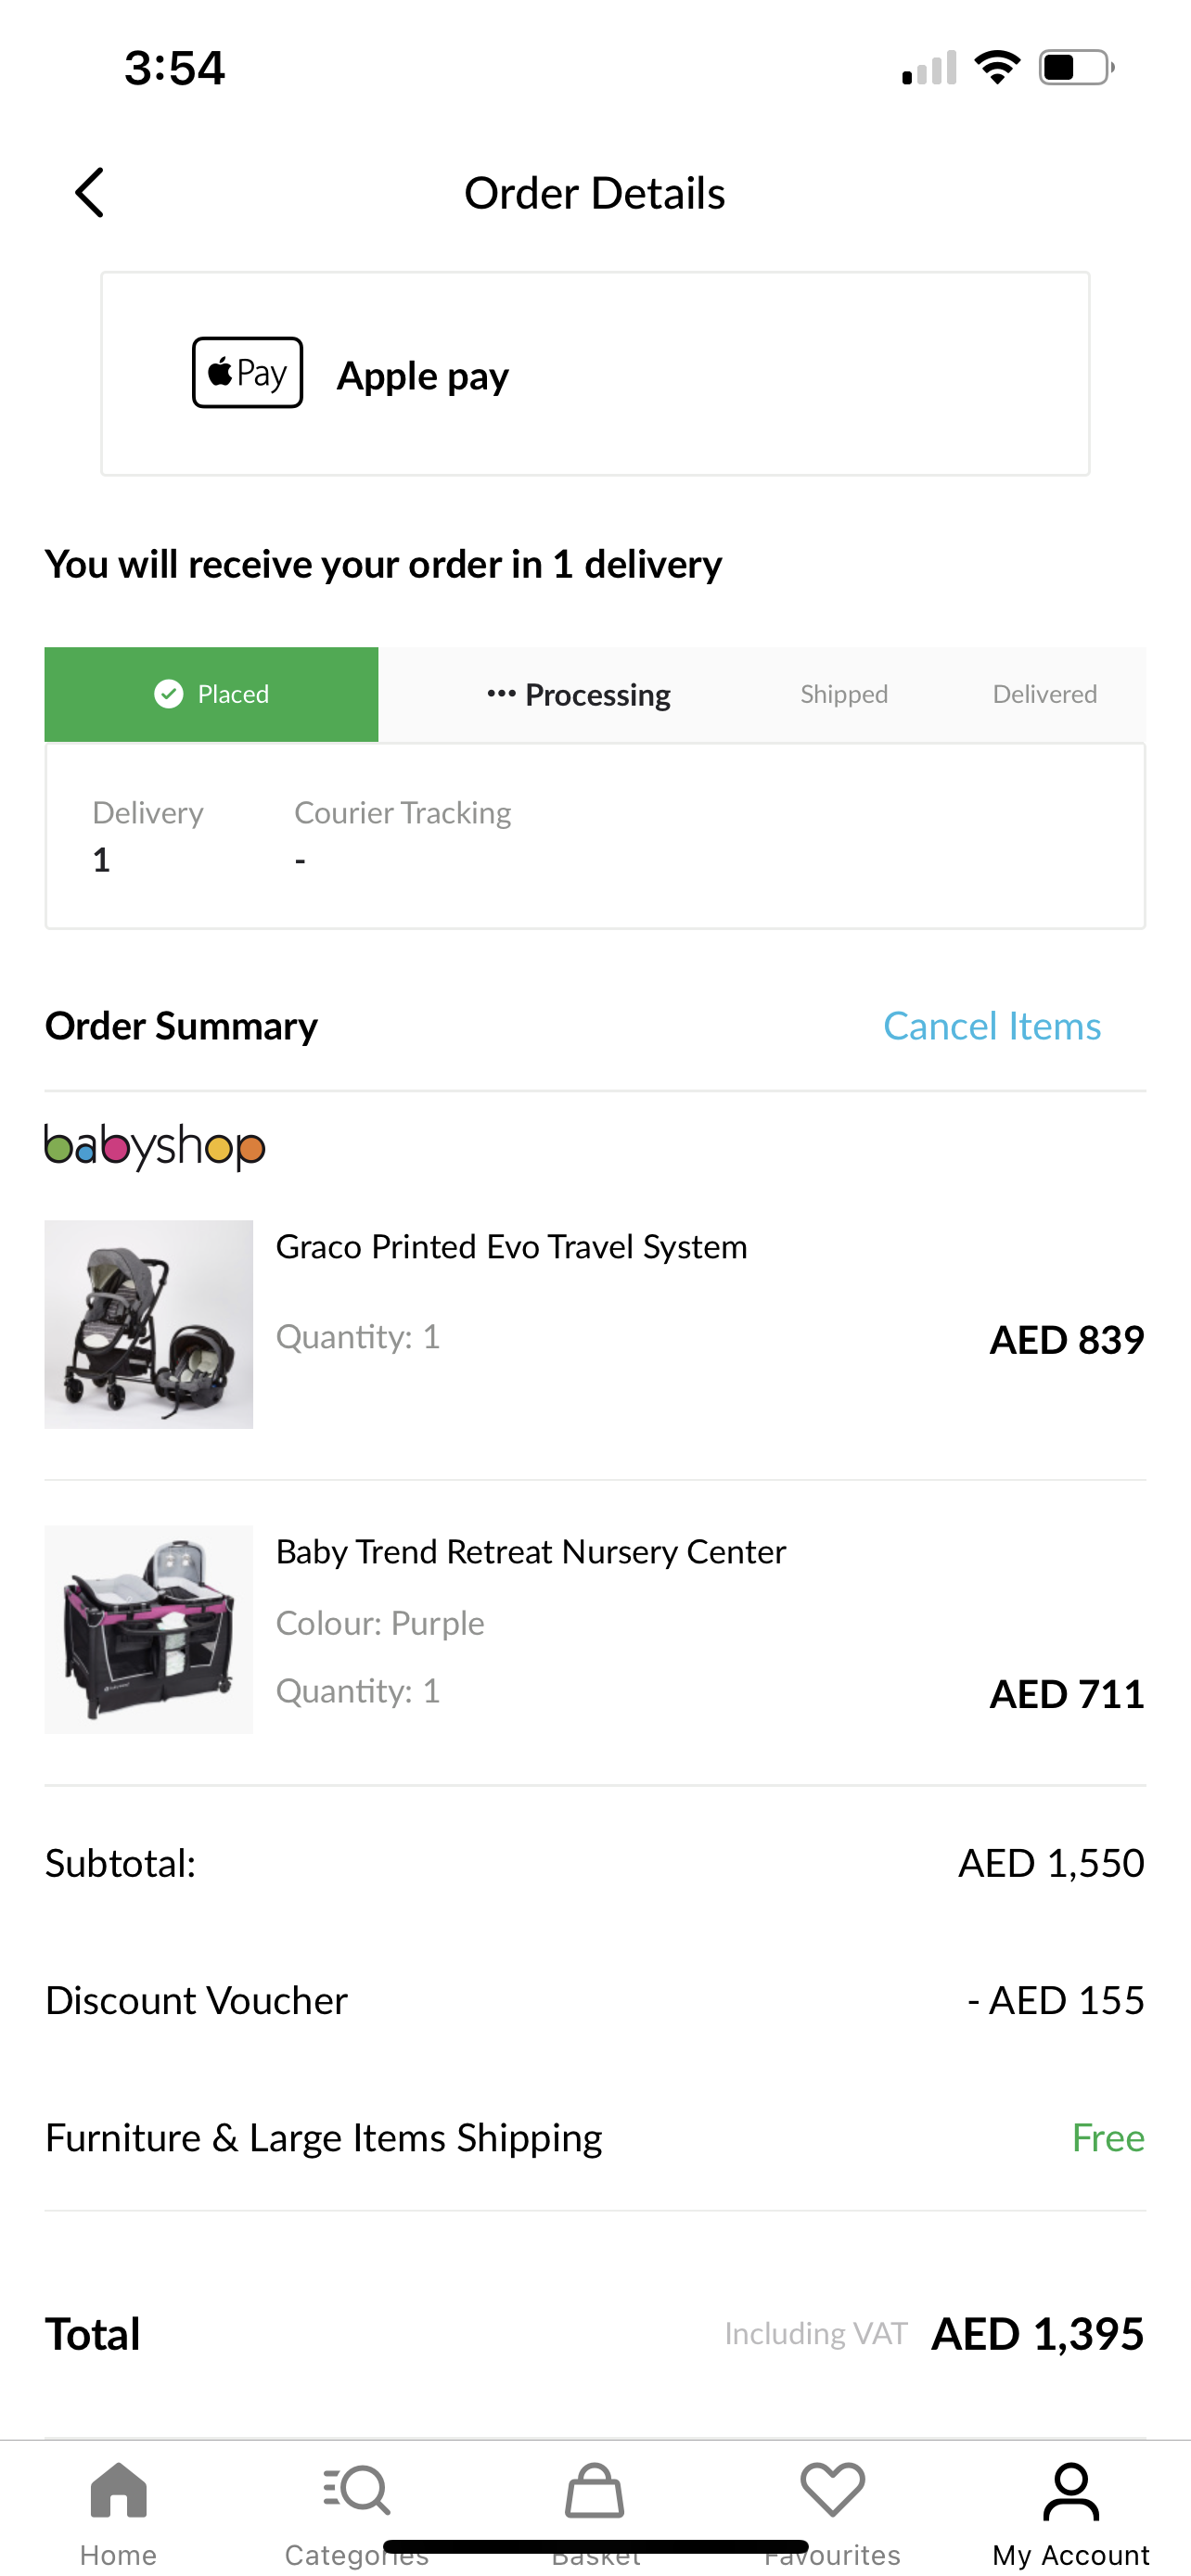Image resolution: width=1191 pixels, height=2576 pixels.
Task: Tap the Graco stroller product thumbnail
Action: (x=149, y=1324)
